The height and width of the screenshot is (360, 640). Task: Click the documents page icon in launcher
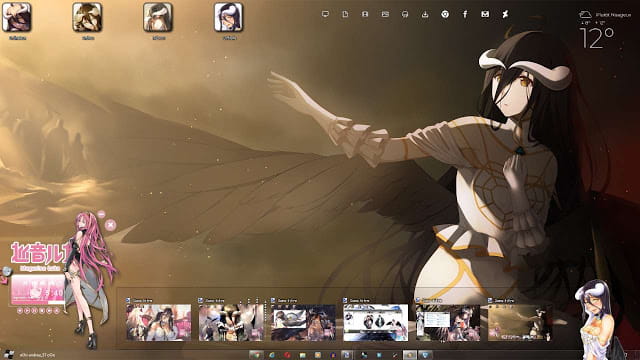[345, 14]
